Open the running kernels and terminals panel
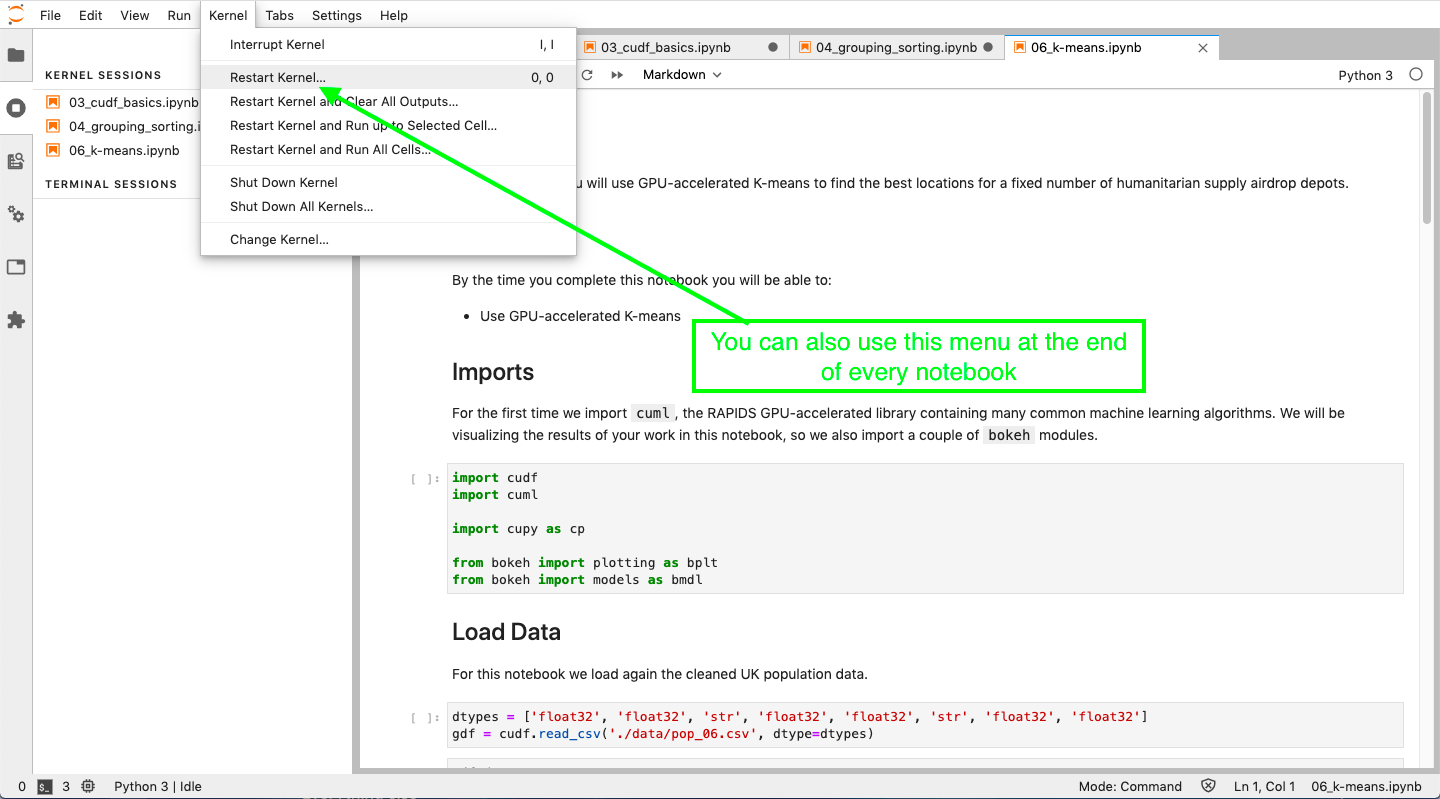The width and height of the screenshot is (1440, 799). pos(16,108)
